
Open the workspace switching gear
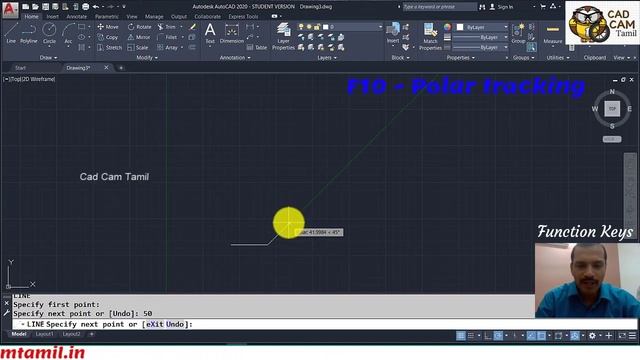pyautogui.click(x=592, y=336)
